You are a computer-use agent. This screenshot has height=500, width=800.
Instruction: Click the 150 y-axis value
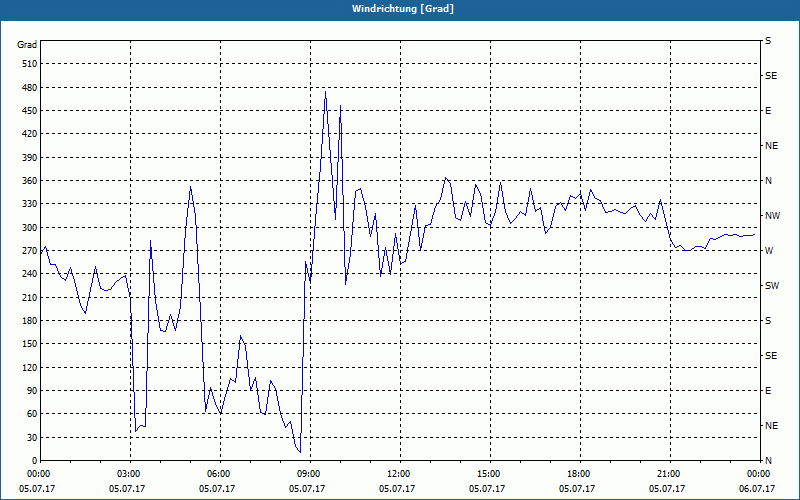click(30, 344)
